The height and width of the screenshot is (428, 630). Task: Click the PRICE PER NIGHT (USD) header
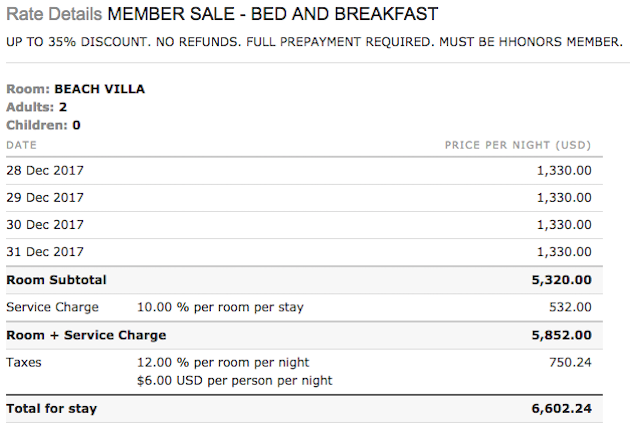click(518, 145)
